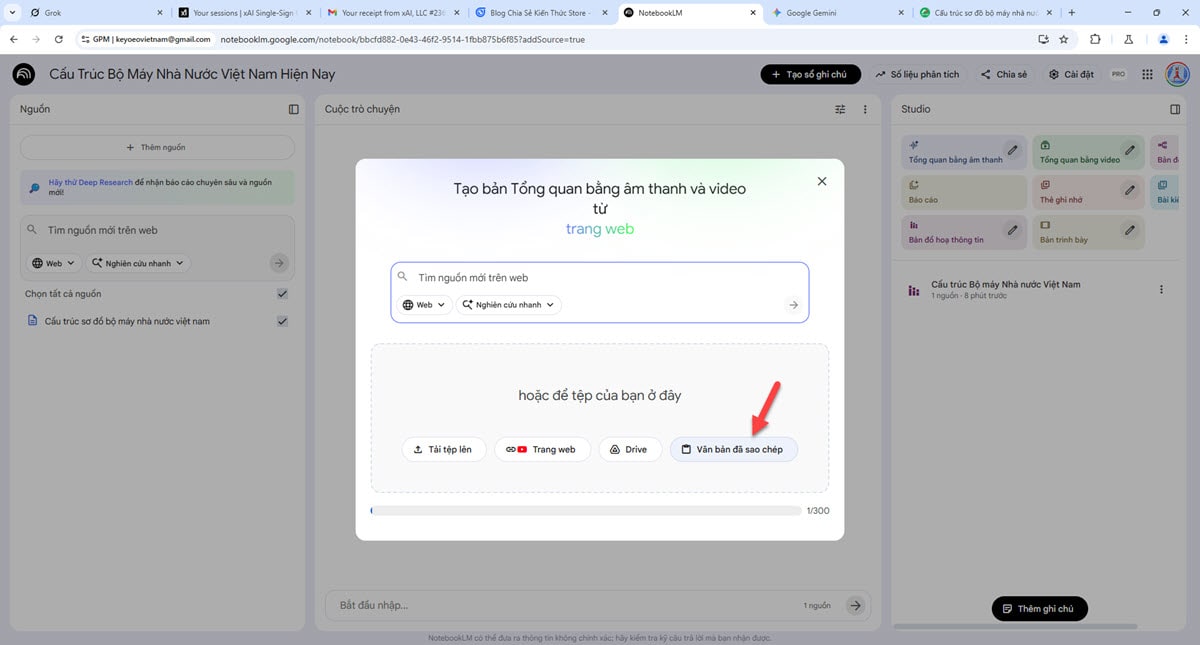Click 'Bản đồ hoạ thông tin' studio card
This screenshot has width=1200, height=645.
coord(954,232)
